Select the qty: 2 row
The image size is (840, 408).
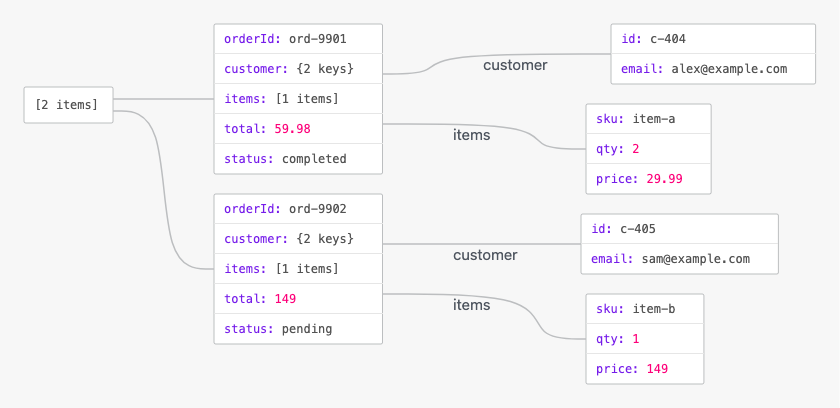[x=648, y=149]
